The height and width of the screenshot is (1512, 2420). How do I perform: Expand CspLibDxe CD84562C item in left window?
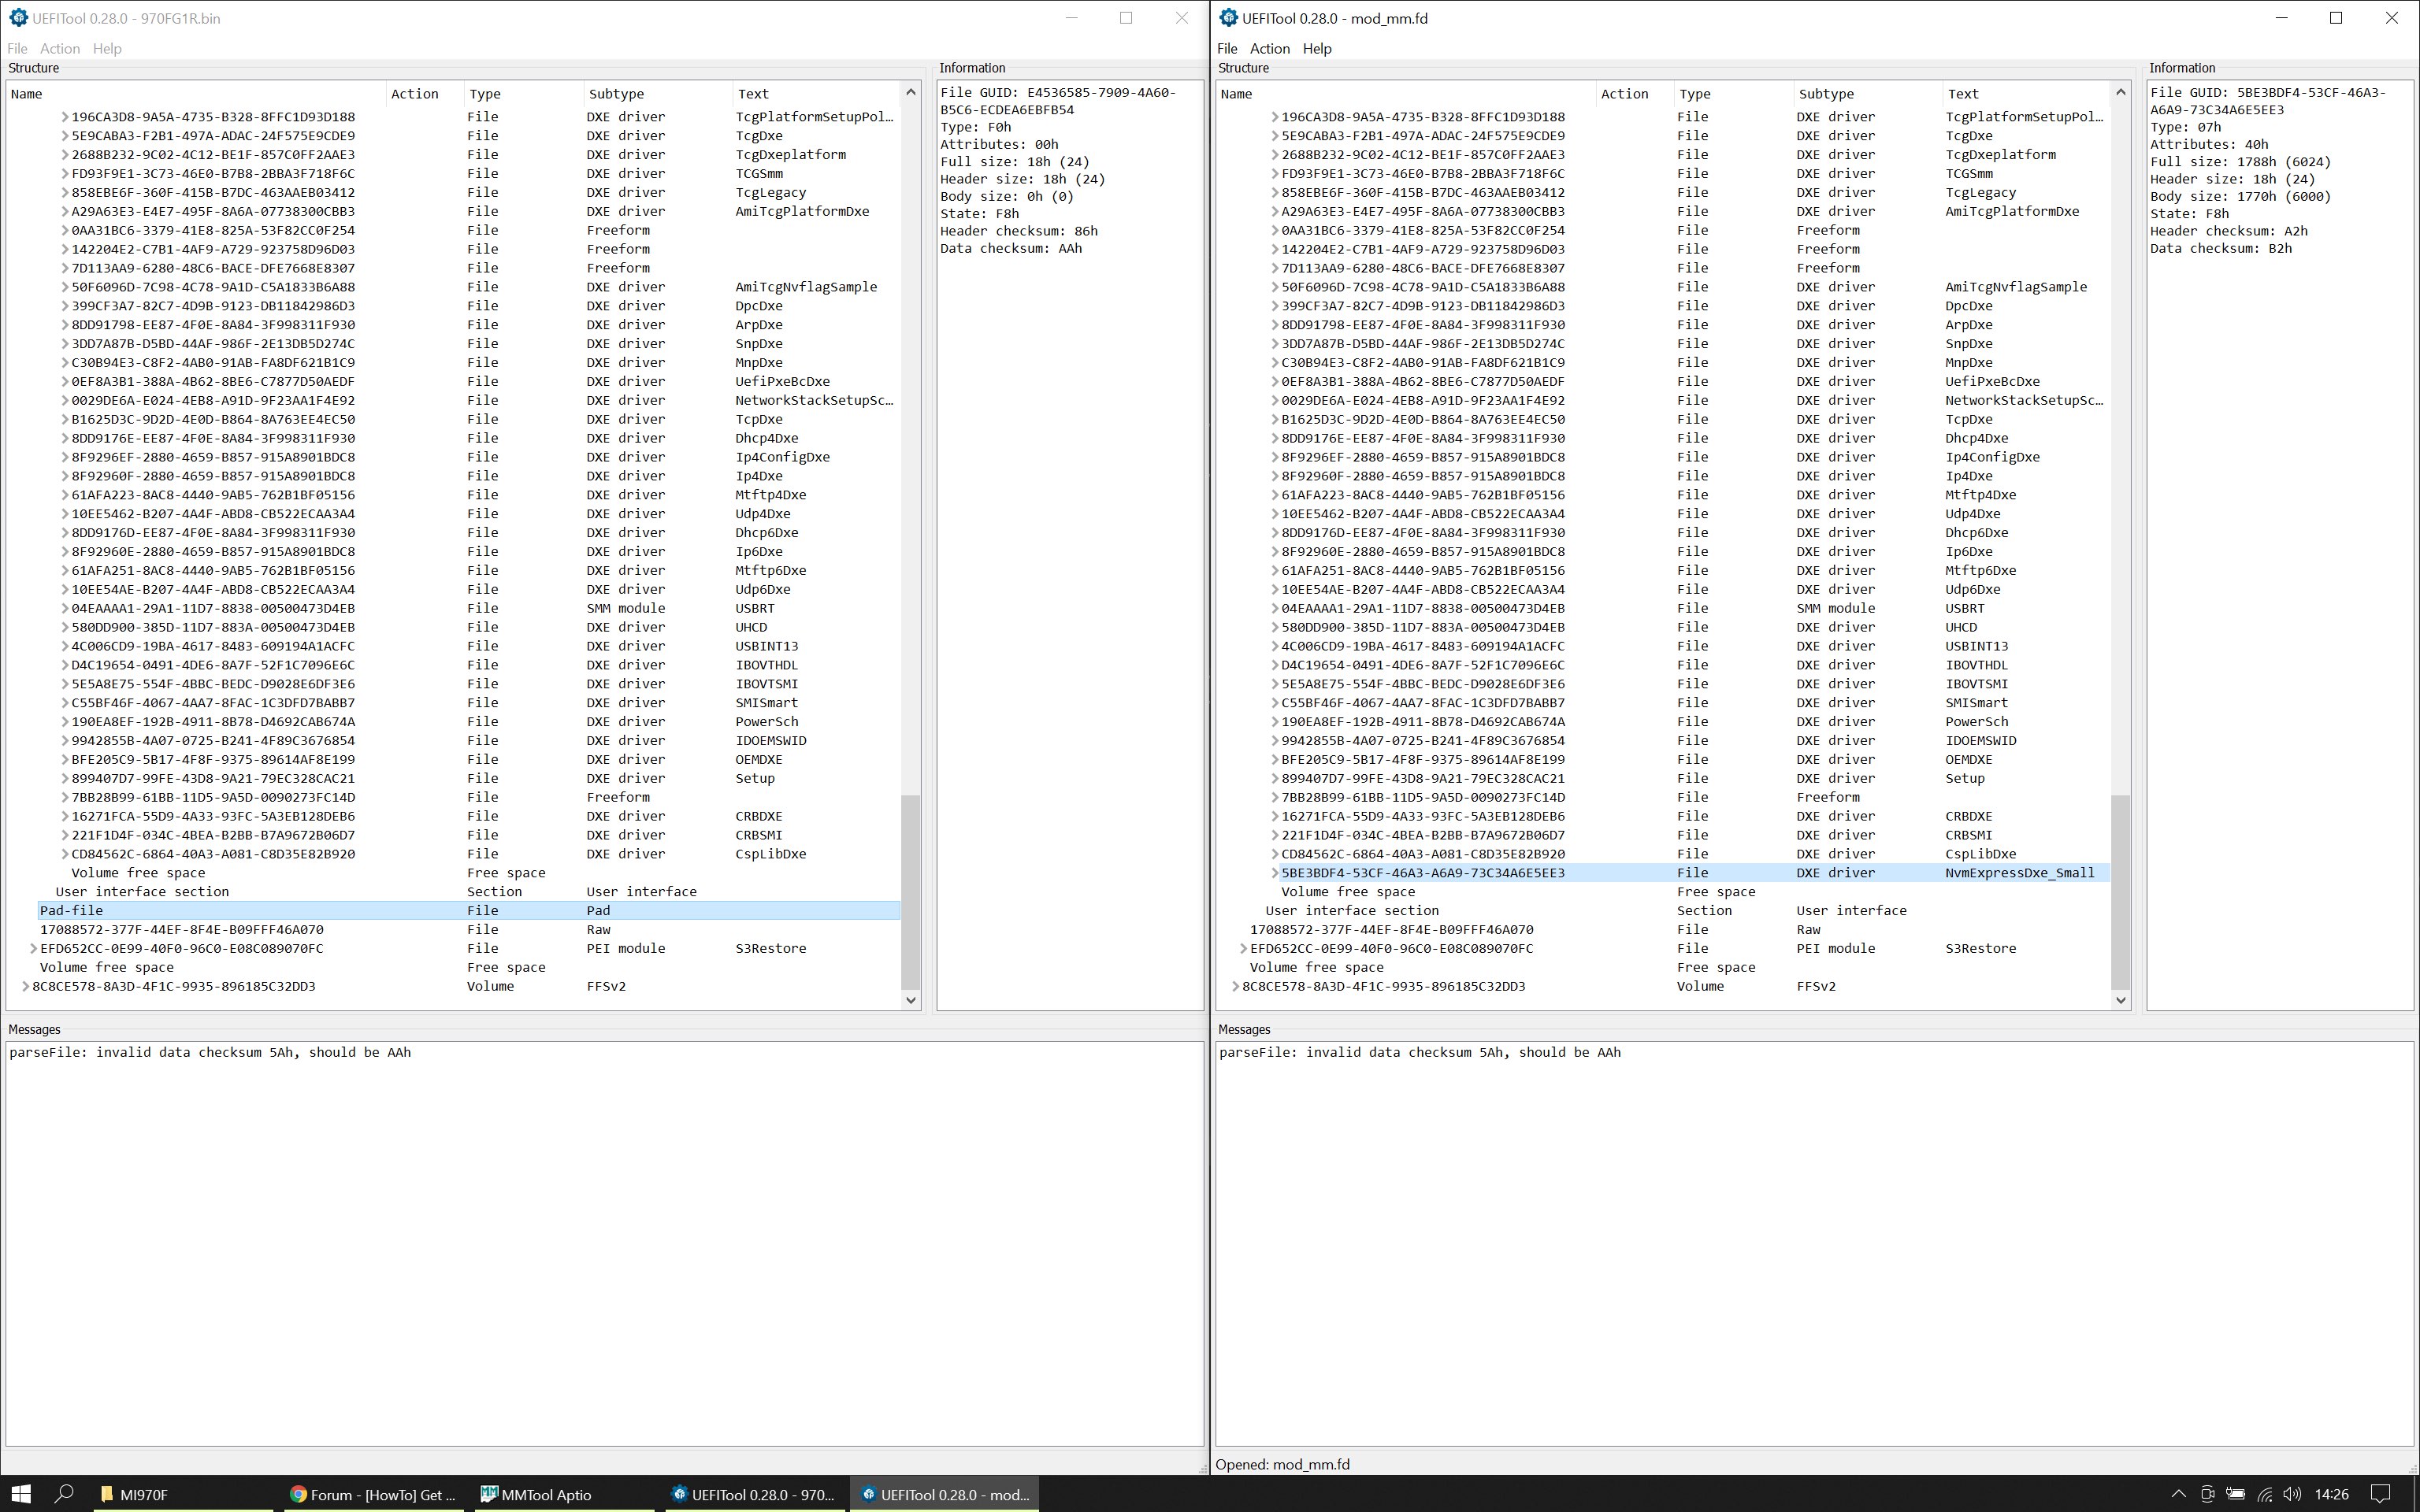pos(65,854)
